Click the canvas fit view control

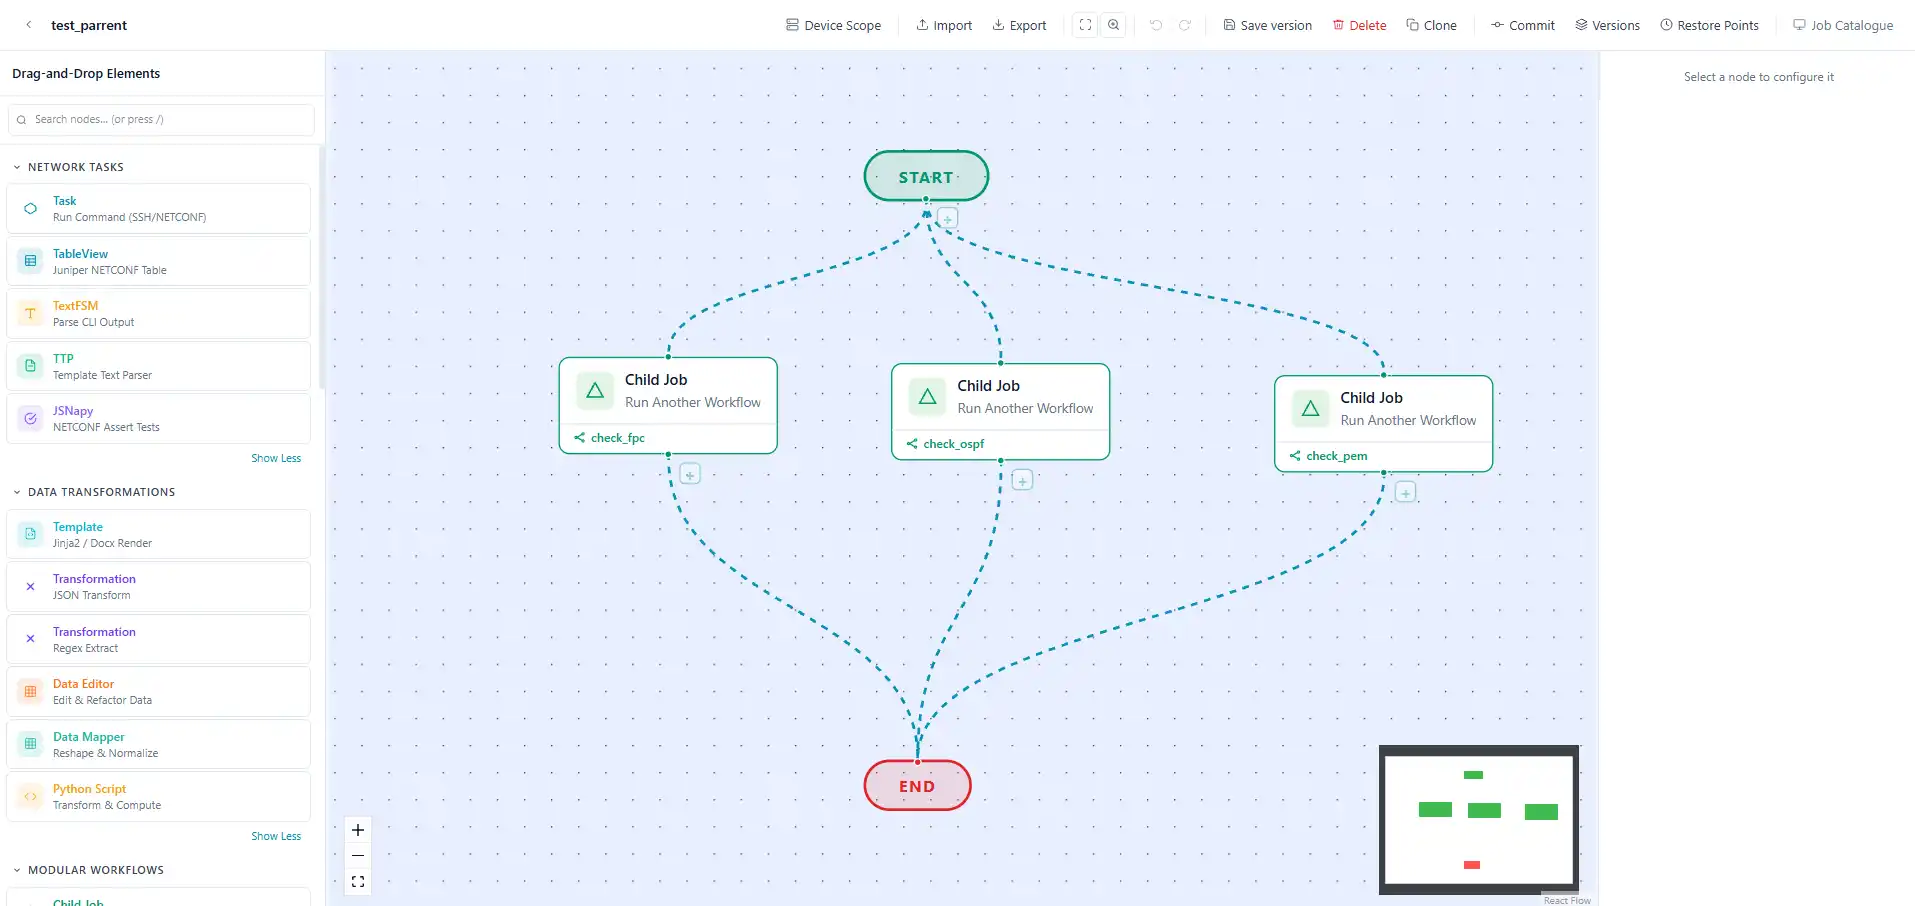(x=358, y=882)
